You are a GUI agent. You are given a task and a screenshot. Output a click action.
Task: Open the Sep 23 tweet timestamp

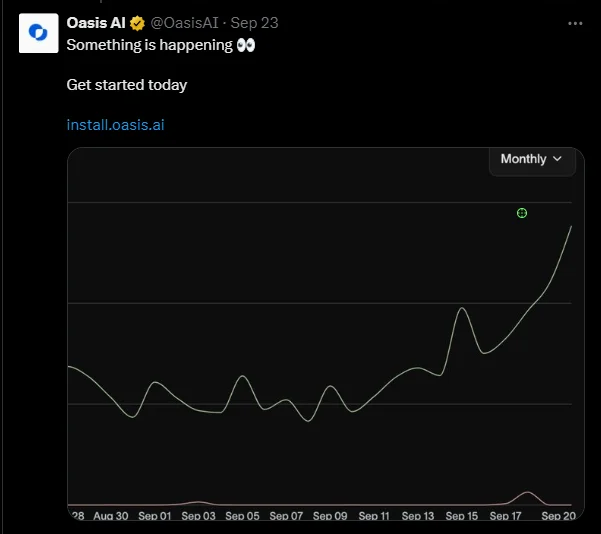(255, 23)
